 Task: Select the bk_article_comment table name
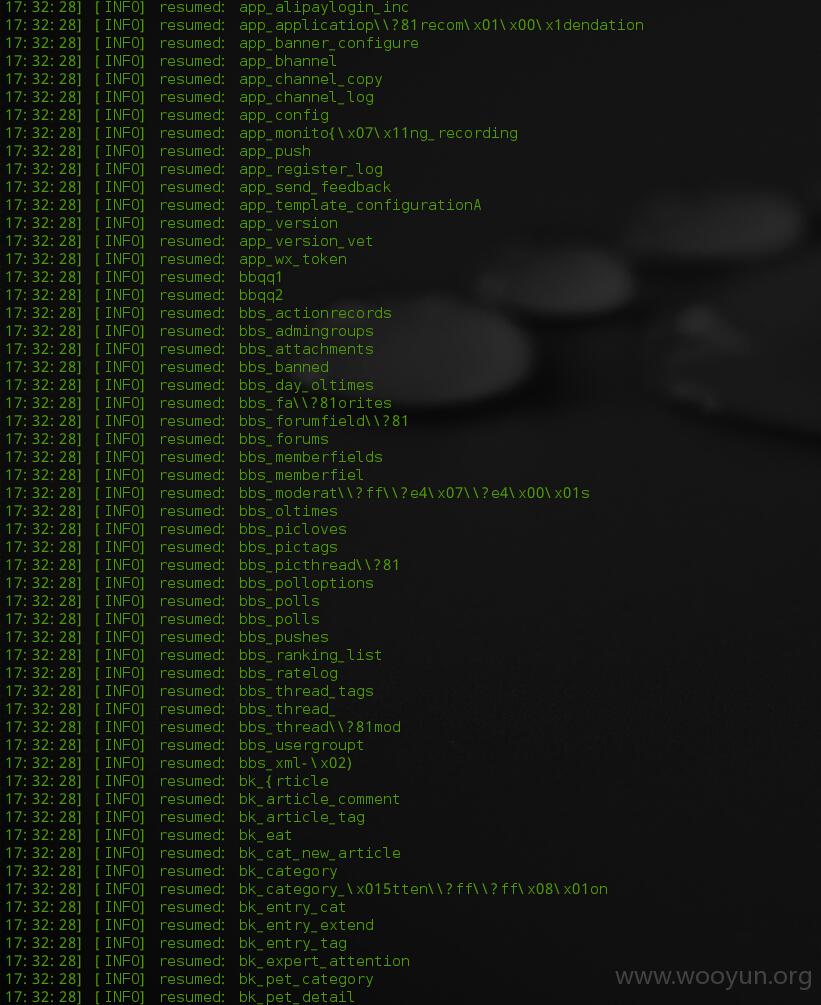[x=320, y=799]
